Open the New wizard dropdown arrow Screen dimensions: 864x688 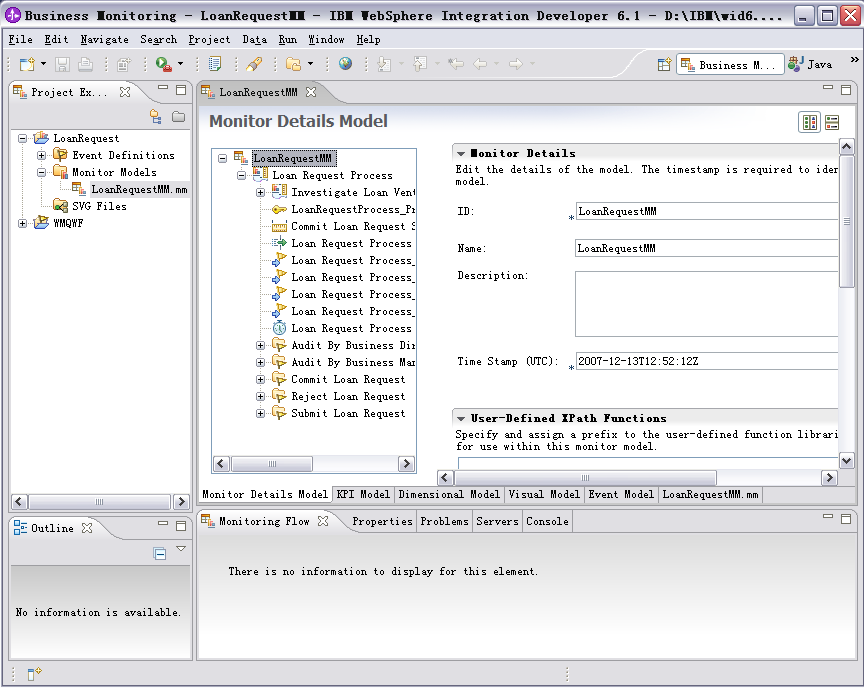tap(44, 64)
